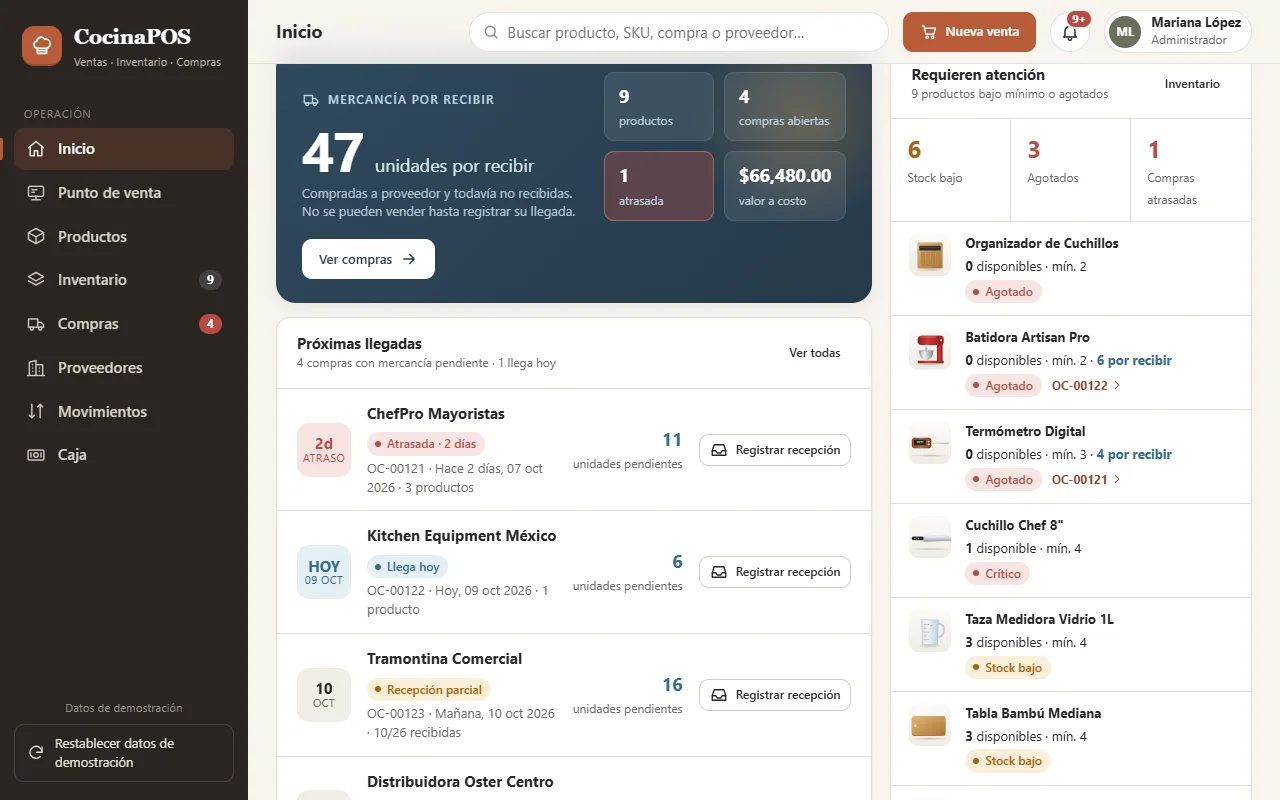Register reception for ChefPro Mayoristas
Screen dimensions: 1280x800
click(775, 450)
